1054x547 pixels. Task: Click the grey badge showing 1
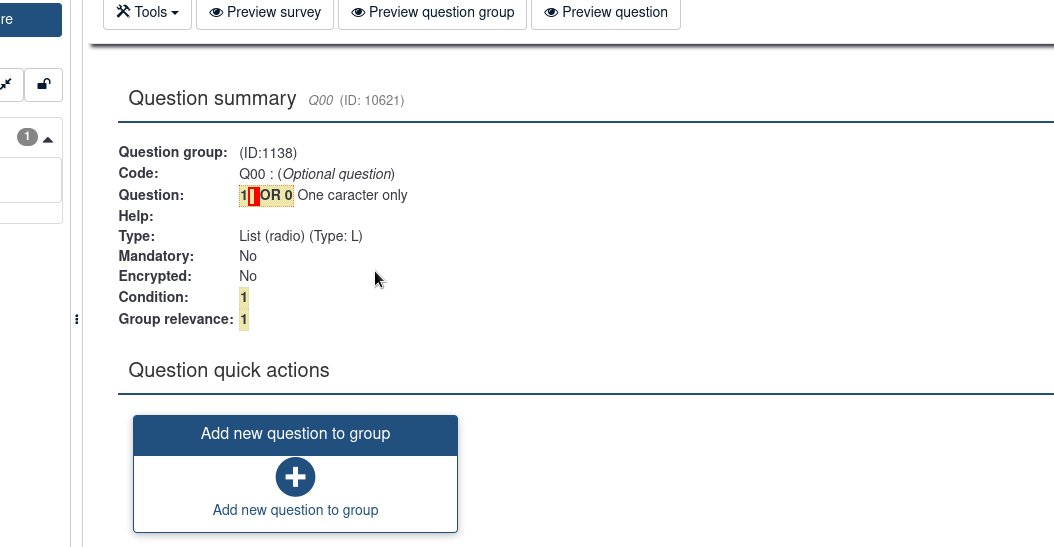pyautogui.click(x=27, y=137)
